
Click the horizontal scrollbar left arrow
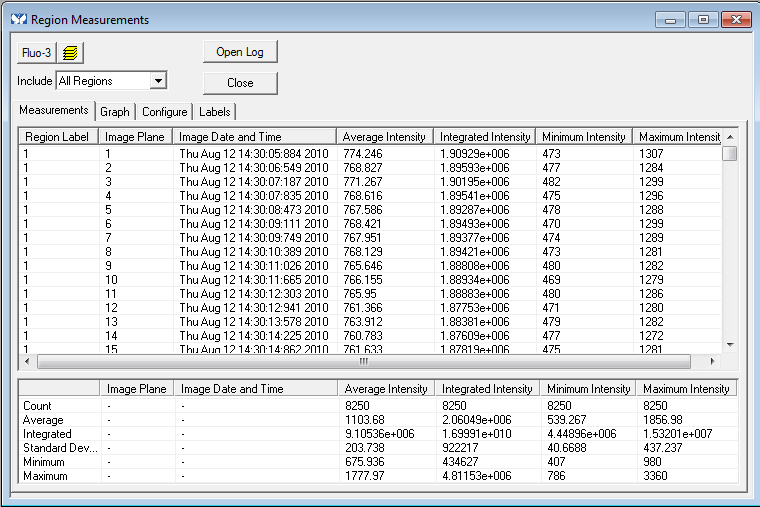pyautogui.click(x=28, y=361)
